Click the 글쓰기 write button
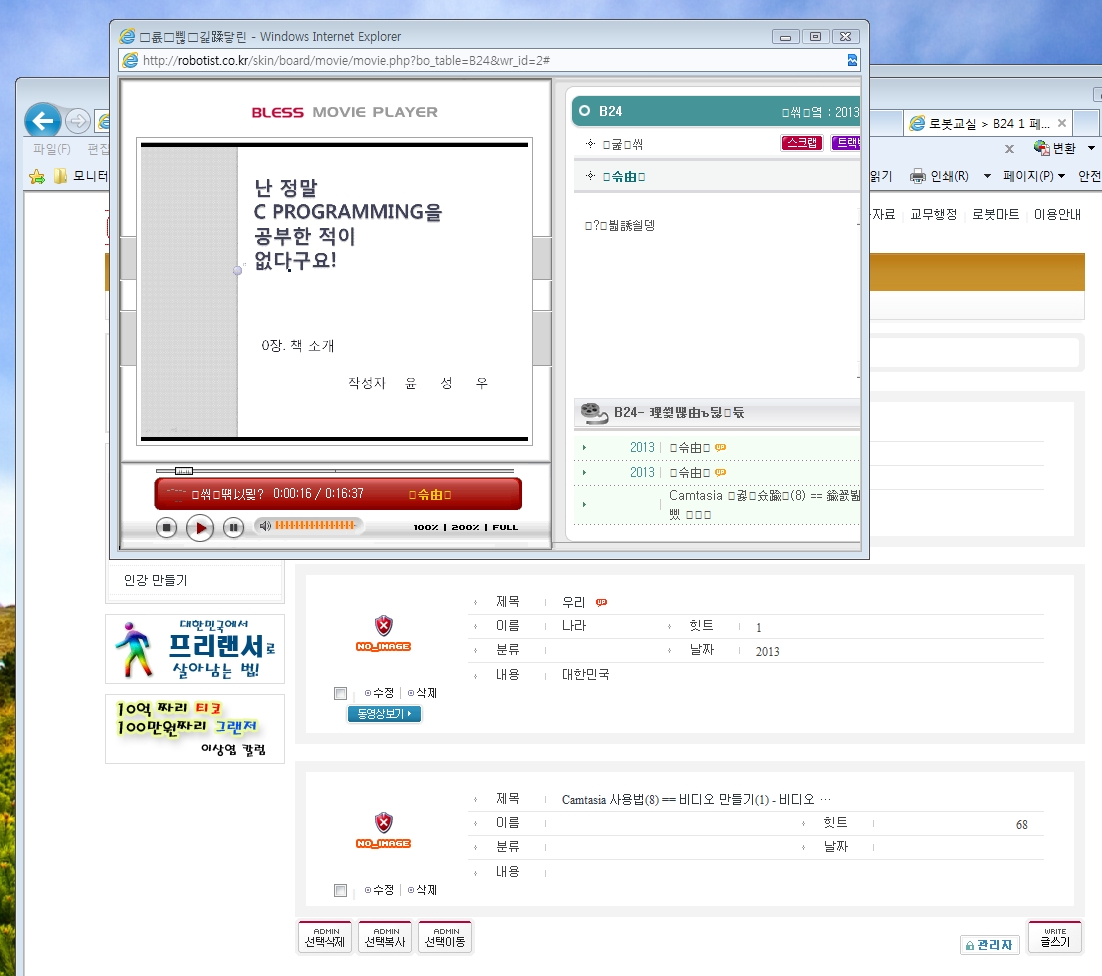Viewport: 1102px width, 976px height. point(1054,938)
